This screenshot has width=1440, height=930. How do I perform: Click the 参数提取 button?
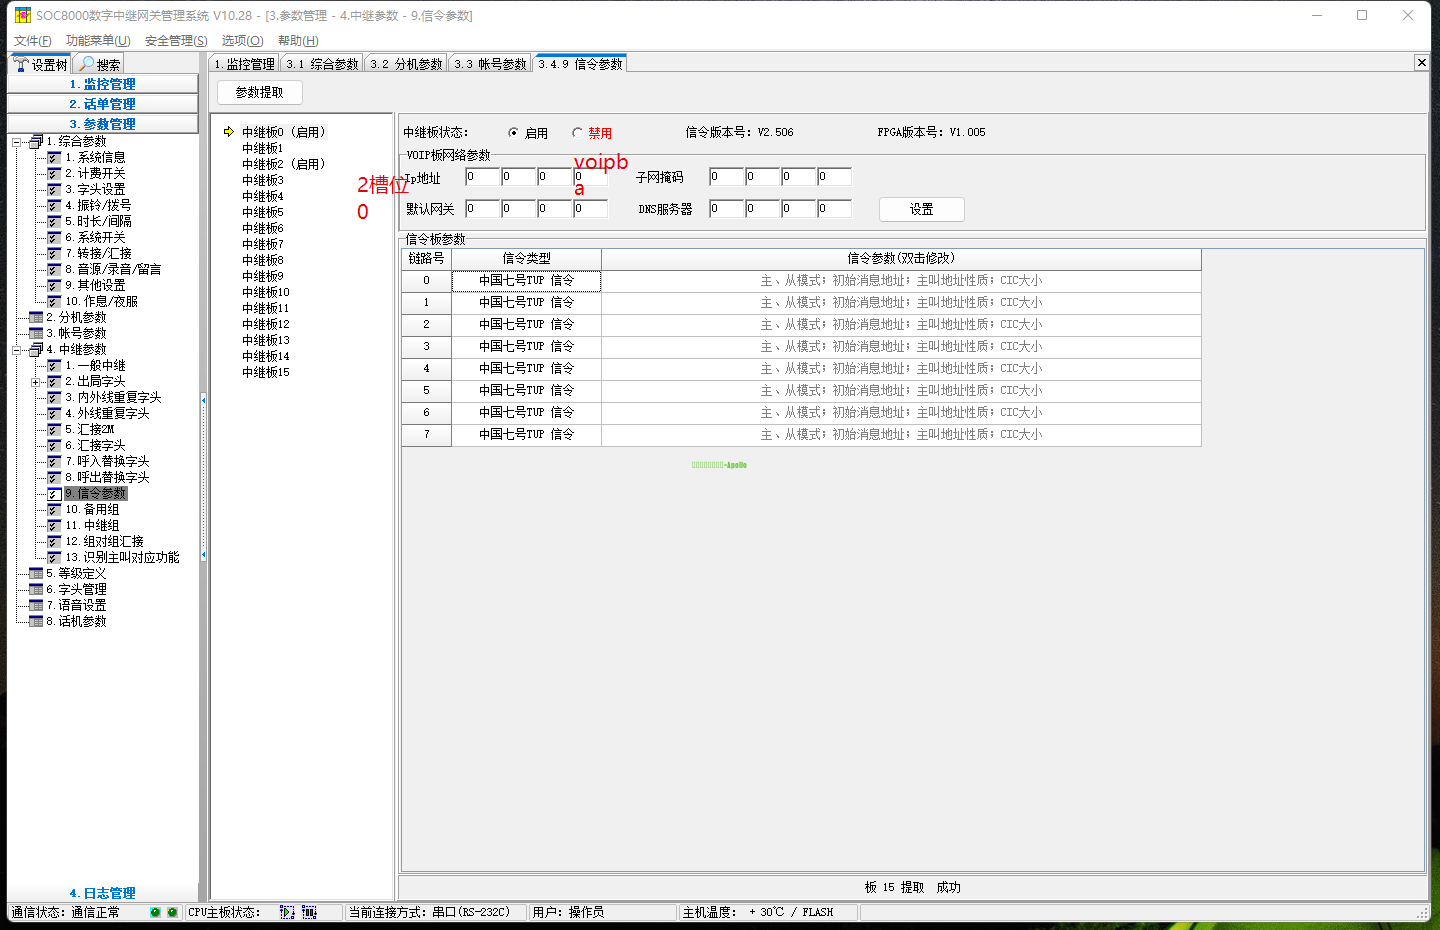pos(260,92)
